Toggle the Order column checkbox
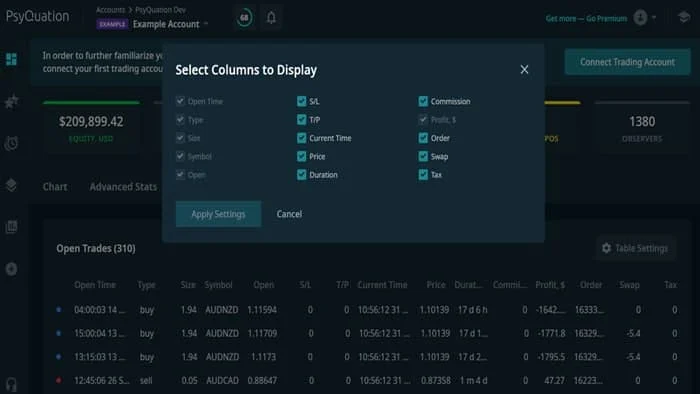Viewport: 700px width, 394px height. [423, 138]
